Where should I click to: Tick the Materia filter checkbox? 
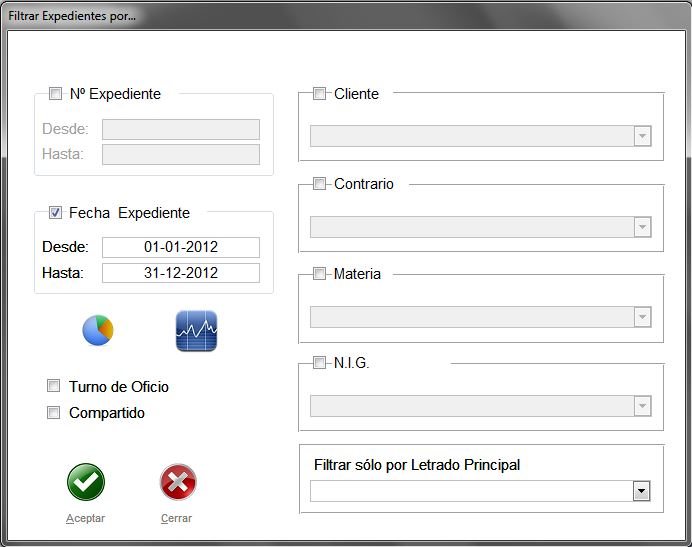point(320,274)
